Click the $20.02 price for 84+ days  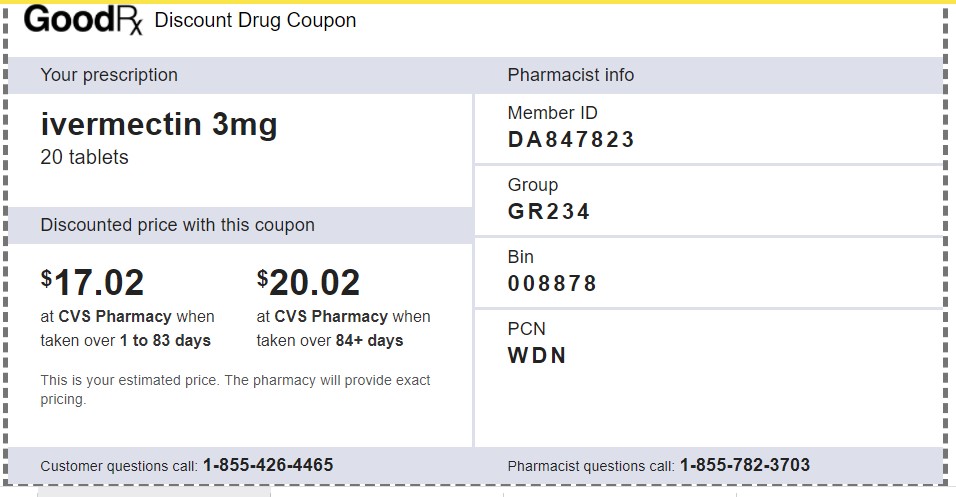coord(309,283)
